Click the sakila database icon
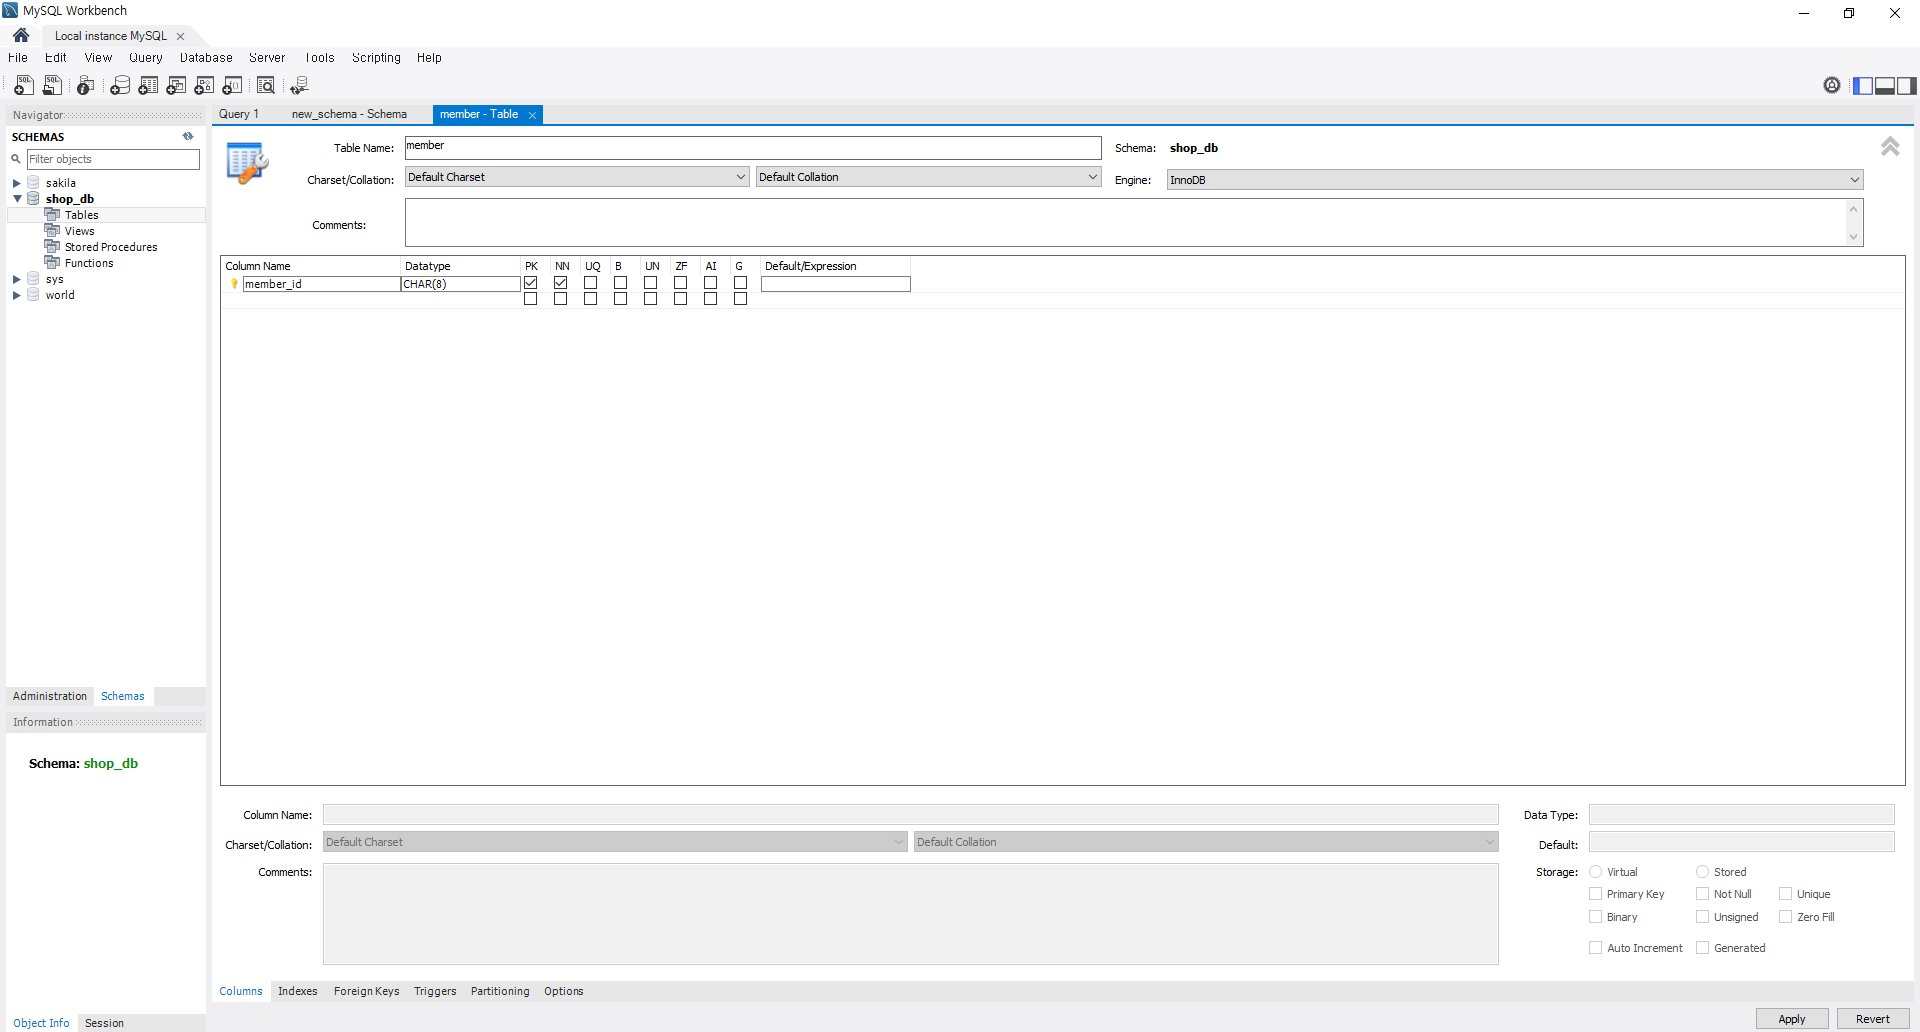The height and width of the screenshot is (1032, 1920). pos(33,183)
